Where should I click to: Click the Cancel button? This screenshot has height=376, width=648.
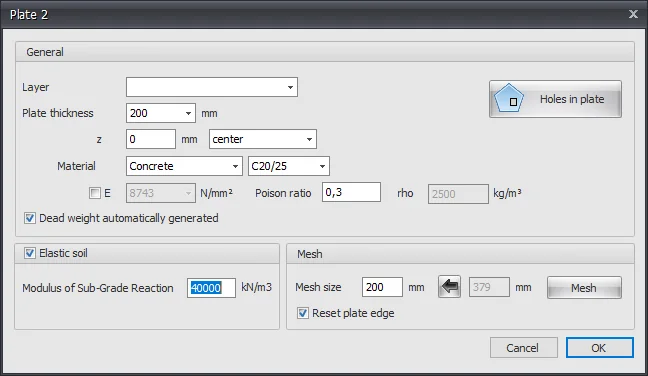point(523,348)
